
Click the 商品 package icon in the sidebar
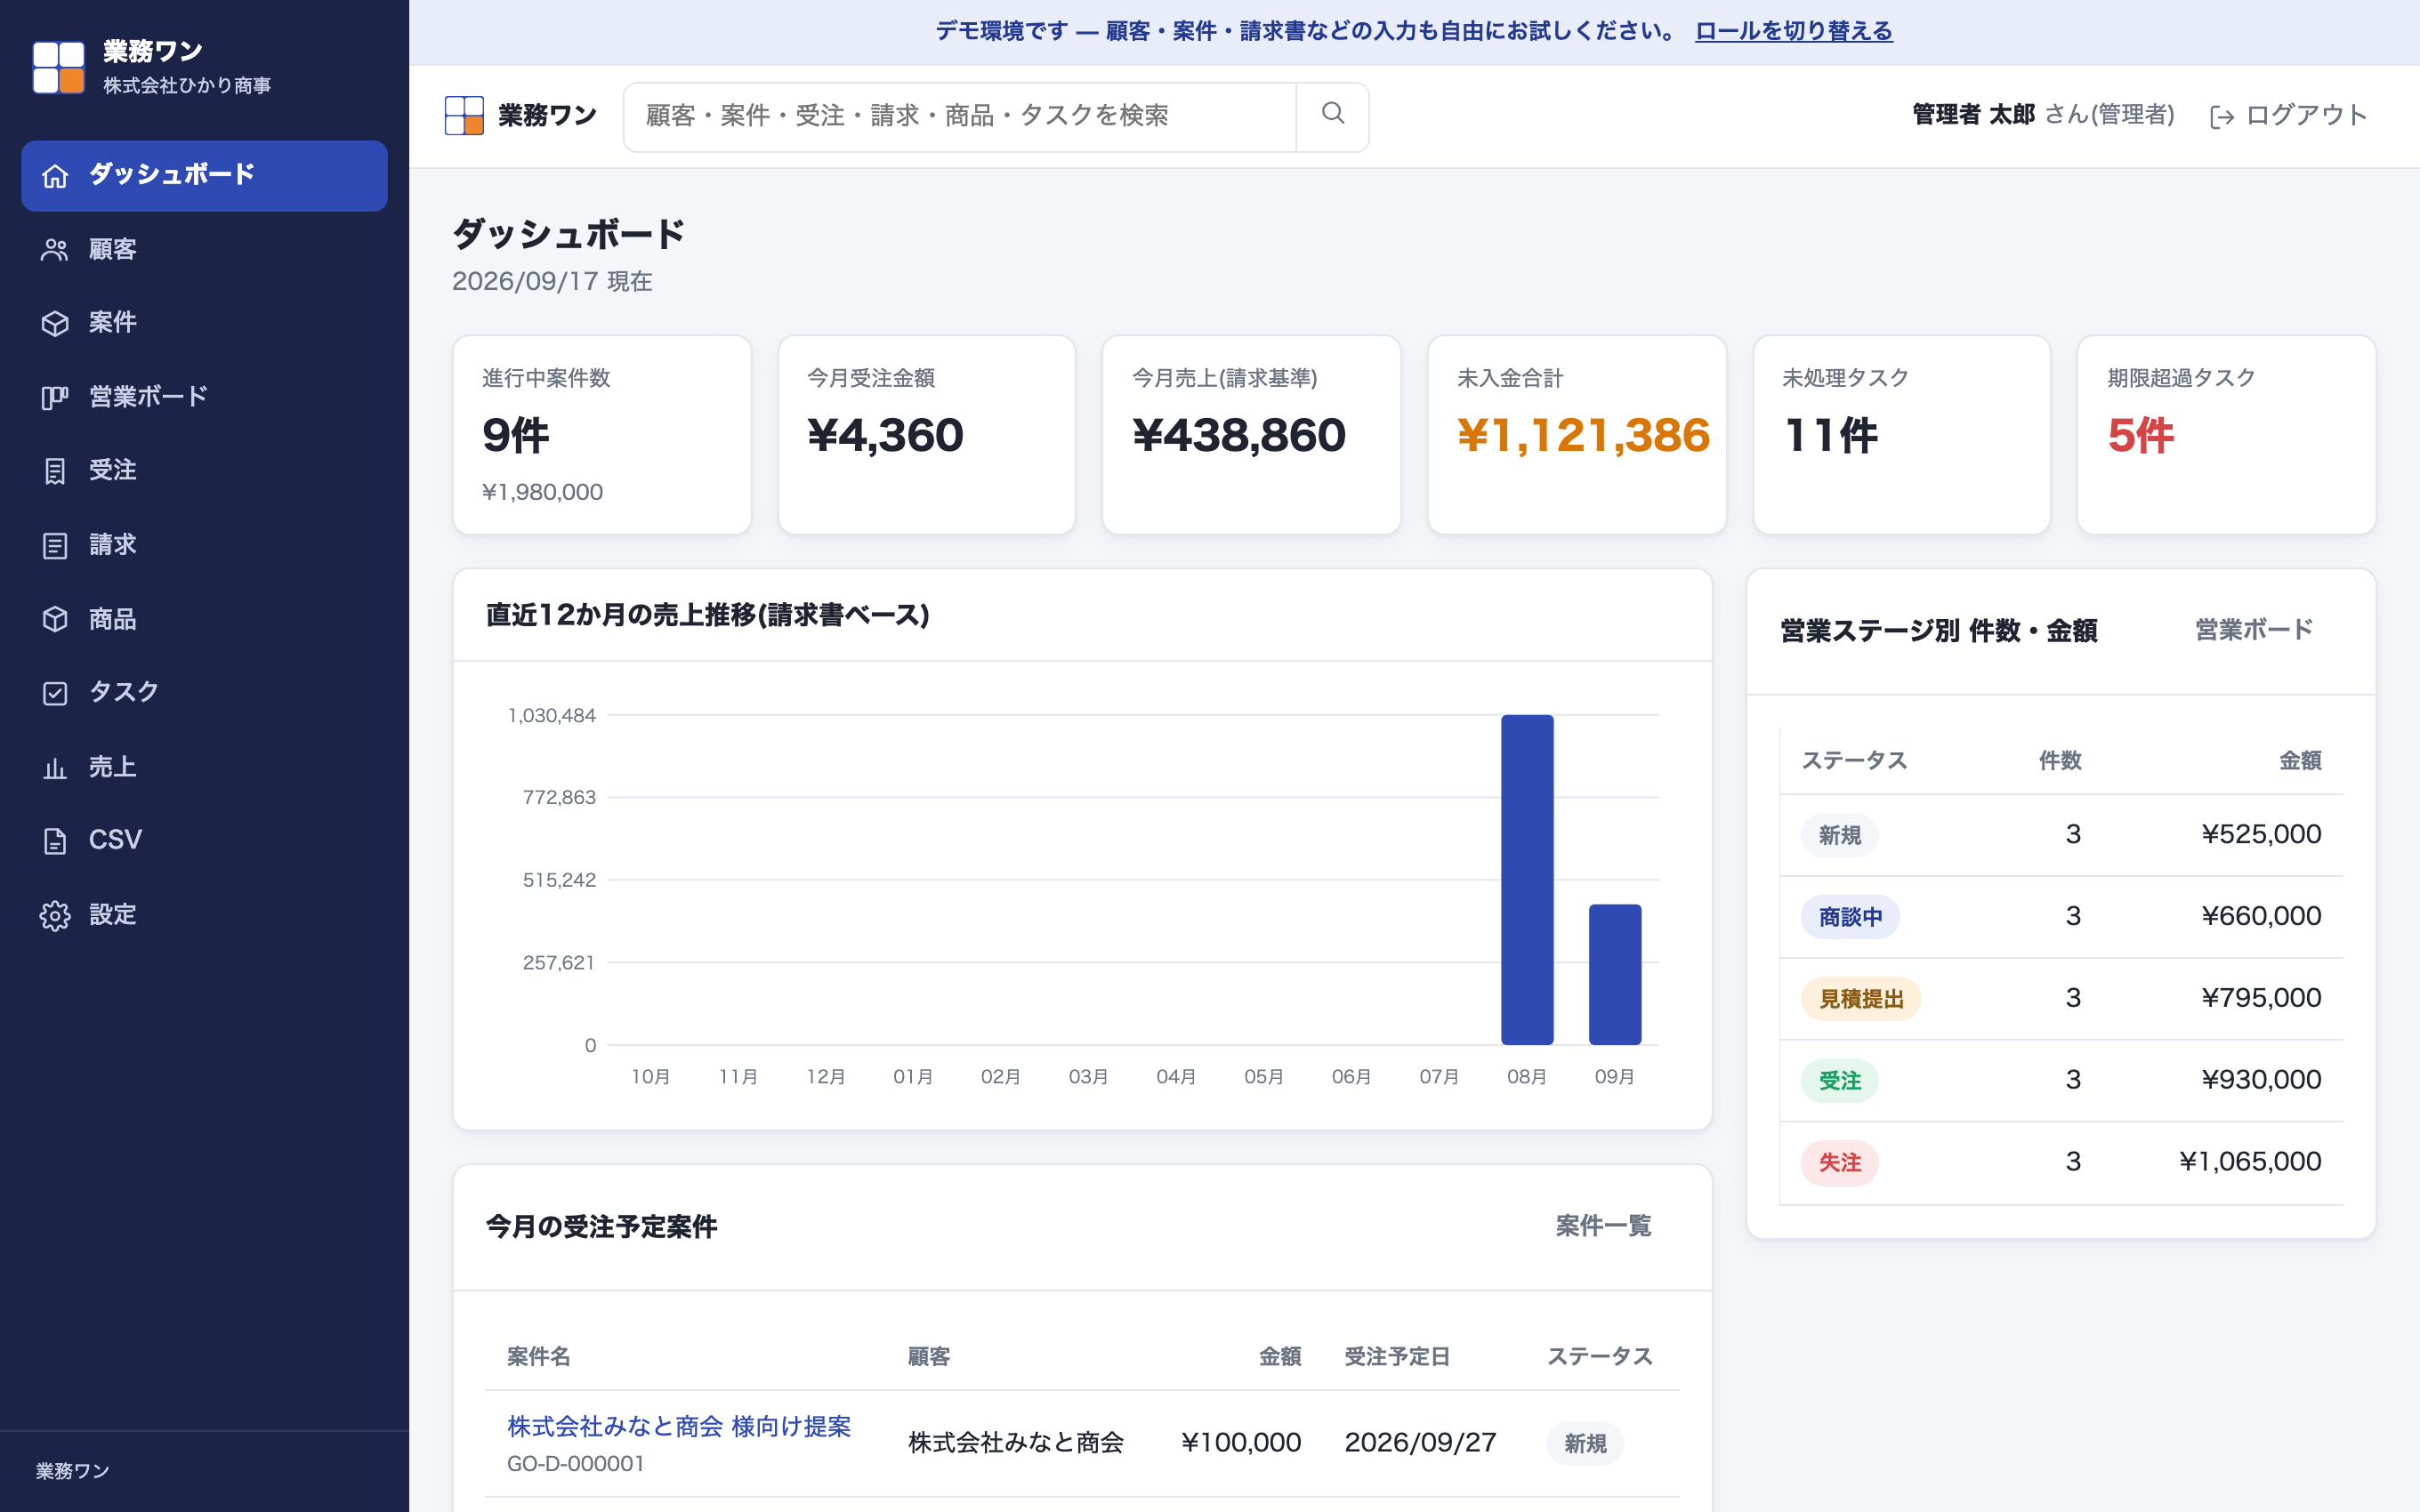[55, 619]
